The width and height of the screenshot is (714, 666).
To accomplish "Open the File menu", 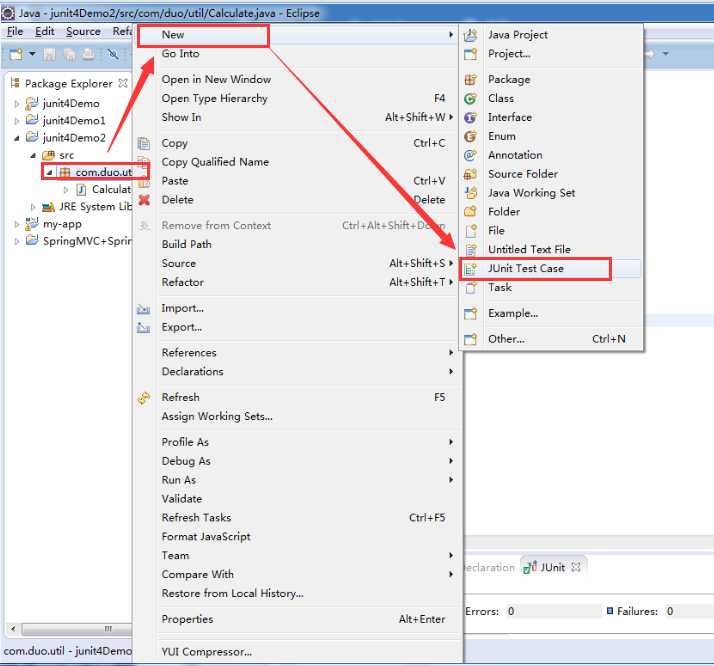I will click(15, 31).
